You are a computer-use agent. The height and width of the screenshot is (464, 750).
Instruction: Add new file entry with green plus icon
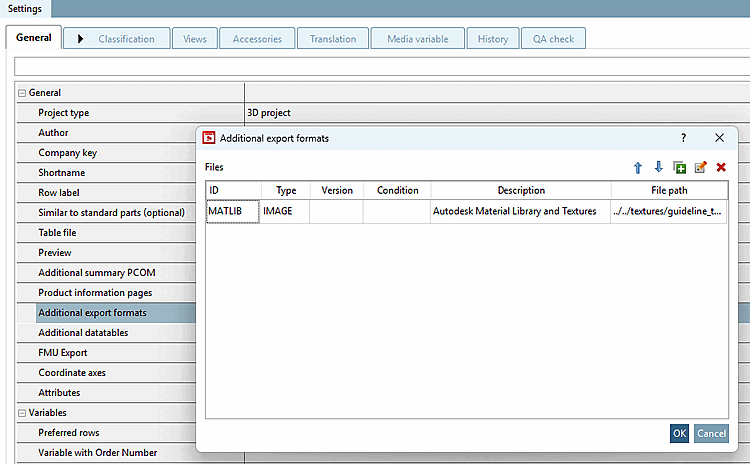[x=680, y=167]
